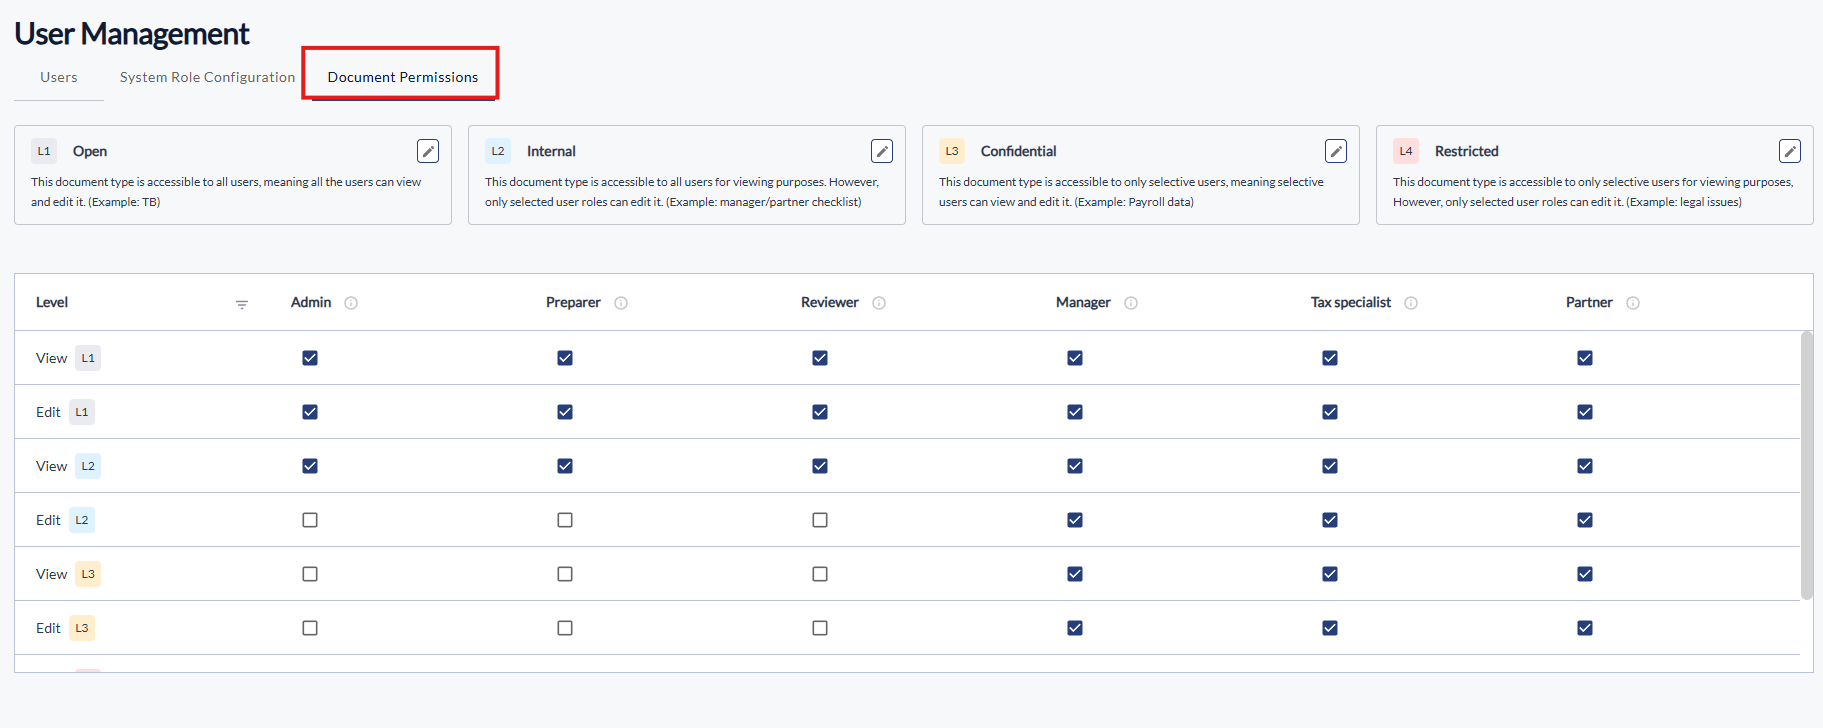
Task: Show info for the Manager role
Action: click(1131, 303)
